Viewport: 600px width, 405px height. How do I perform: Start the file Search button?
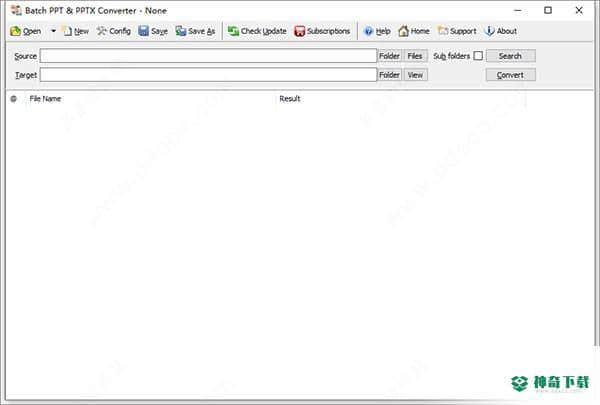510,56
